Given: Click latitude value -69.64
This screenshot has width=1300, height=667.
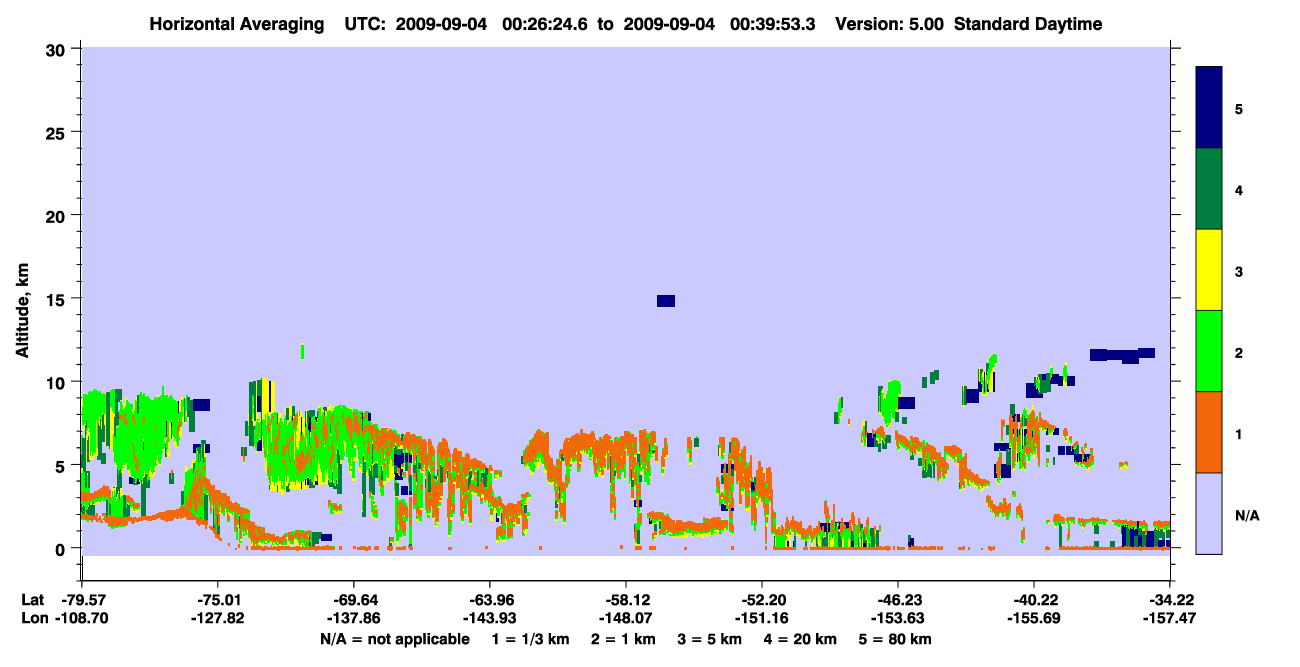Looking at the screenshot, I should click(x=354, y=599).
